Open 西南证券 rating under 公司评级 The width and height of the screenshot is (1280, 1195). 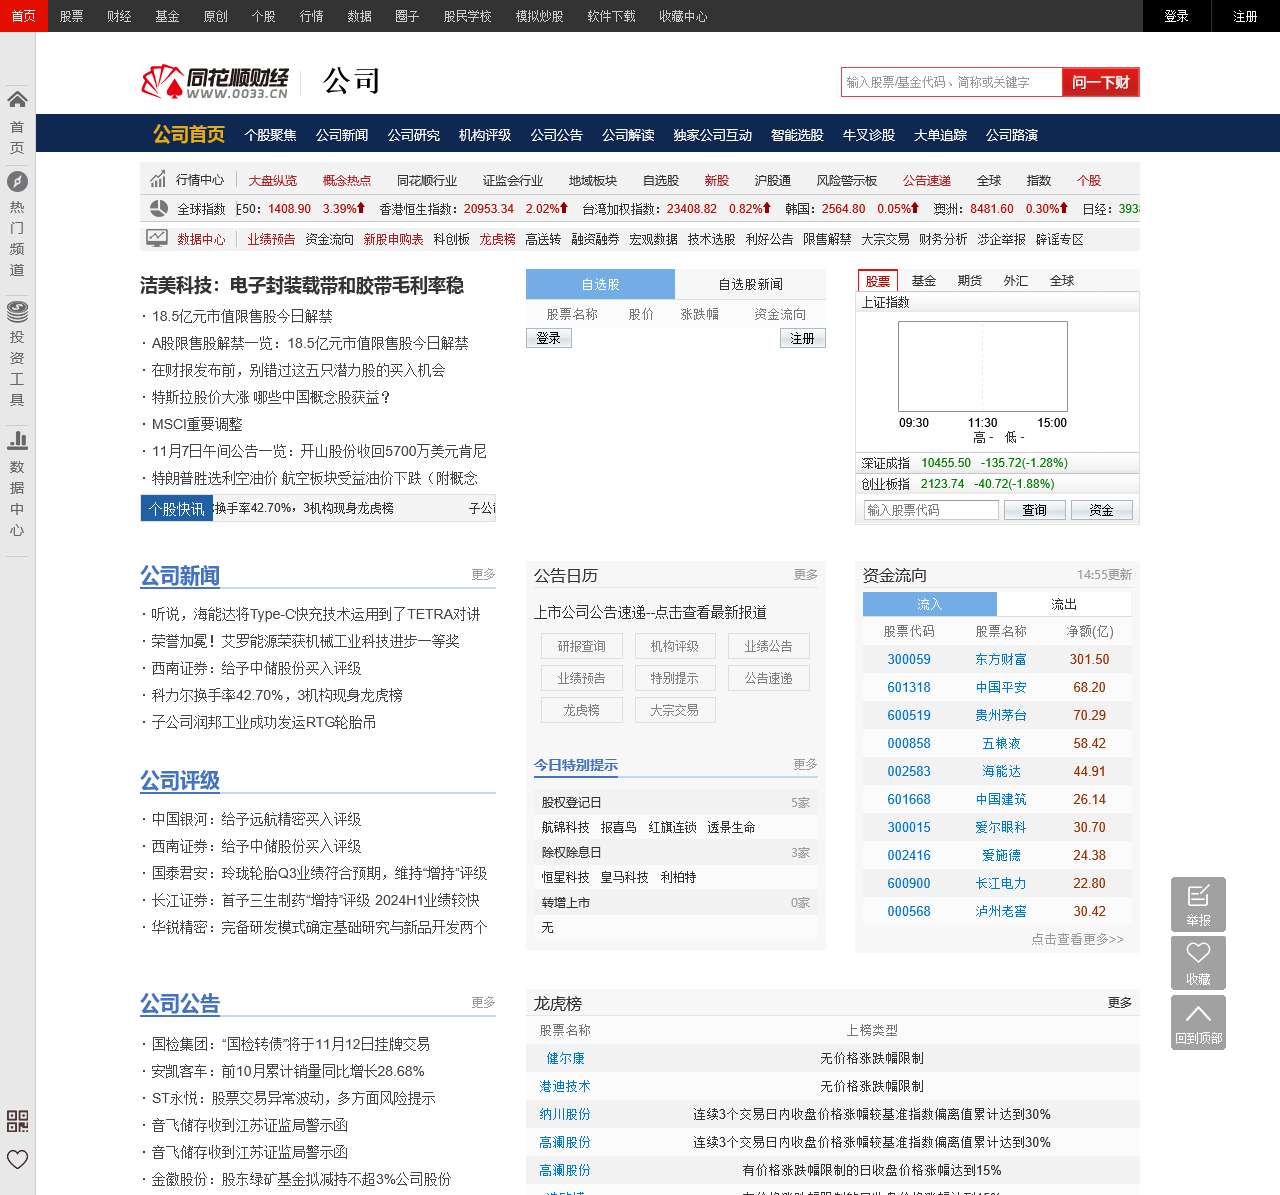click(256, 845)
